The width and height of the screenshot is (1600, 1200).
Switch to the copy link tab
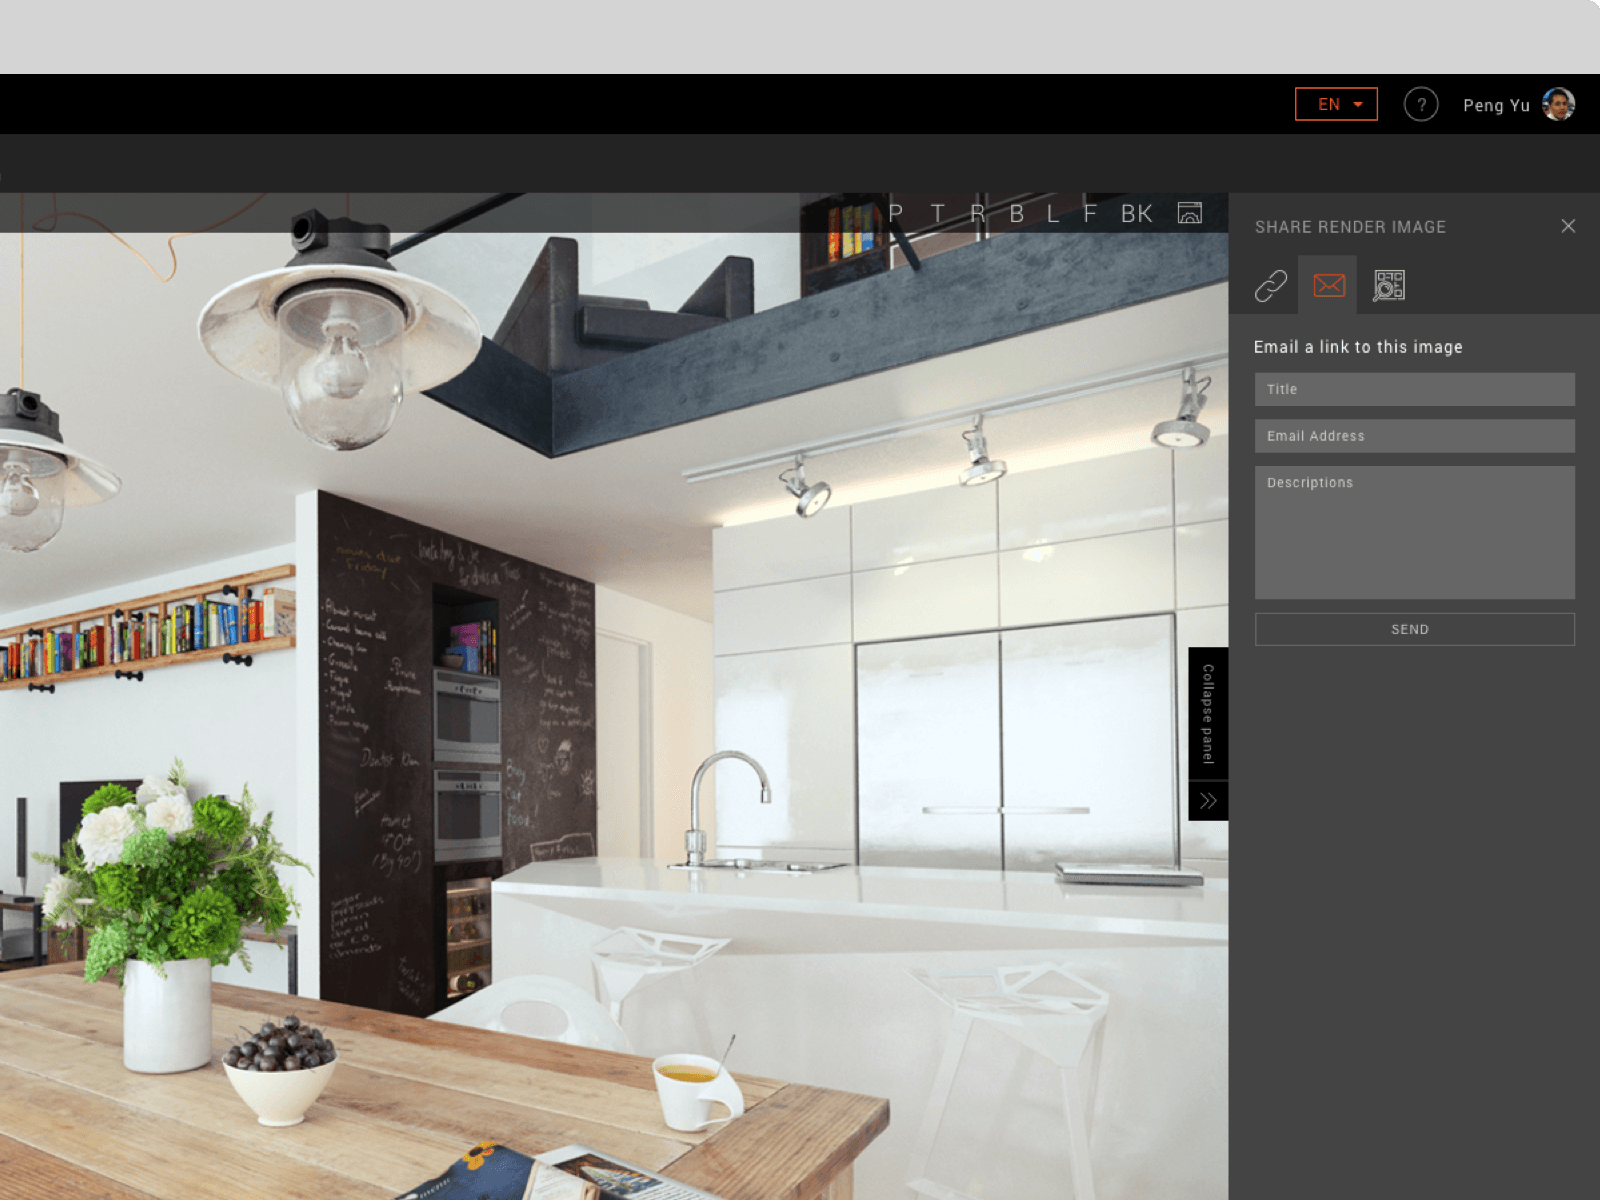pyautogui.click(x=1271, y=286)
